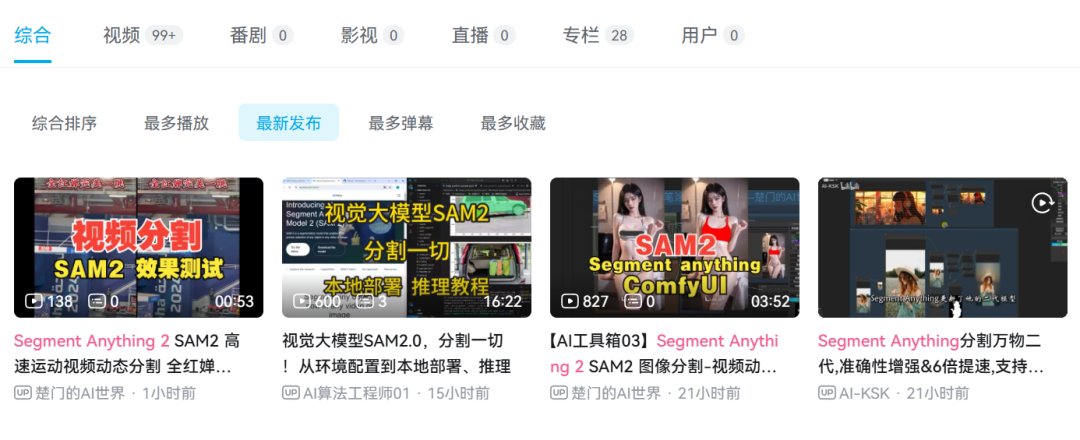The height and width of the screenshot is (440, 1080).
Task: Visit uploader 楚门的AI世界 posted 1小时前
Action: click(x=80, y=393)
